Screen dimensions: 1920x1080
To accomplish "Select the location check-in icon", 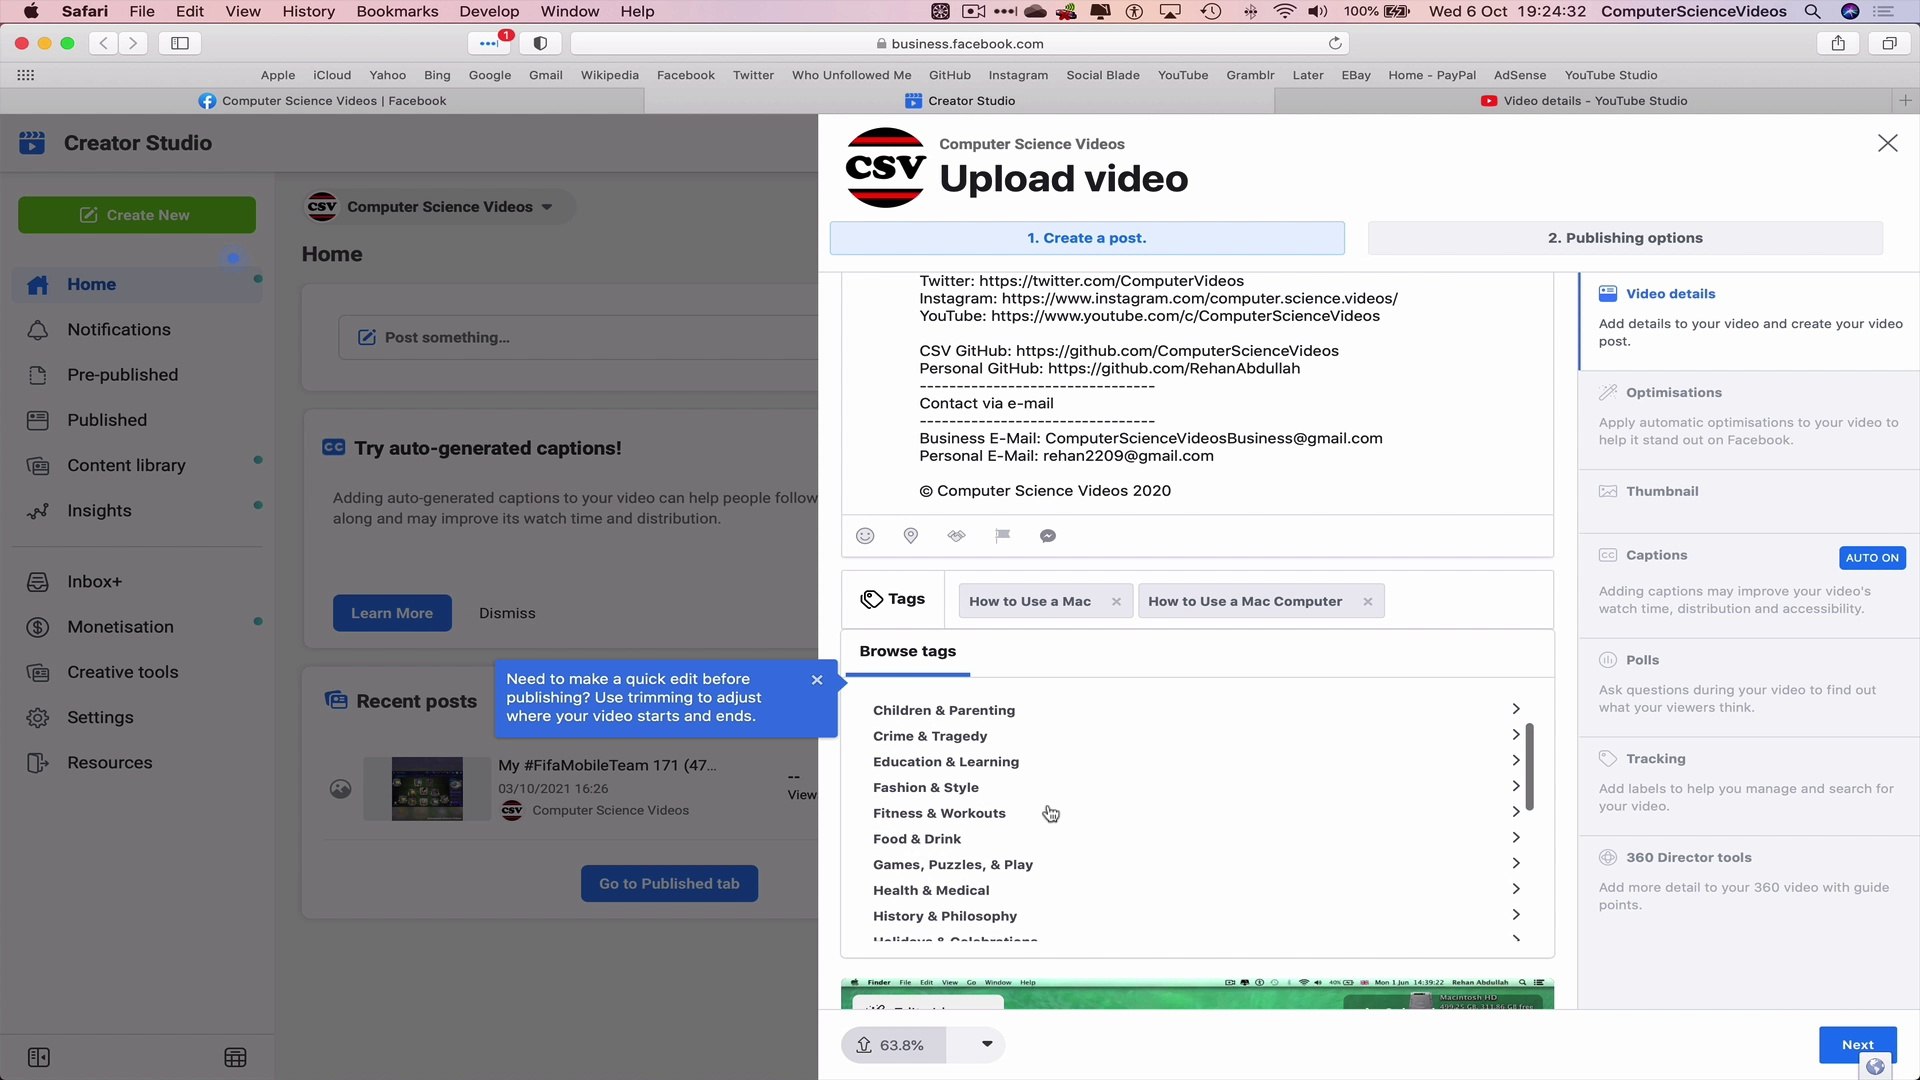I will [x=910, y=535].
